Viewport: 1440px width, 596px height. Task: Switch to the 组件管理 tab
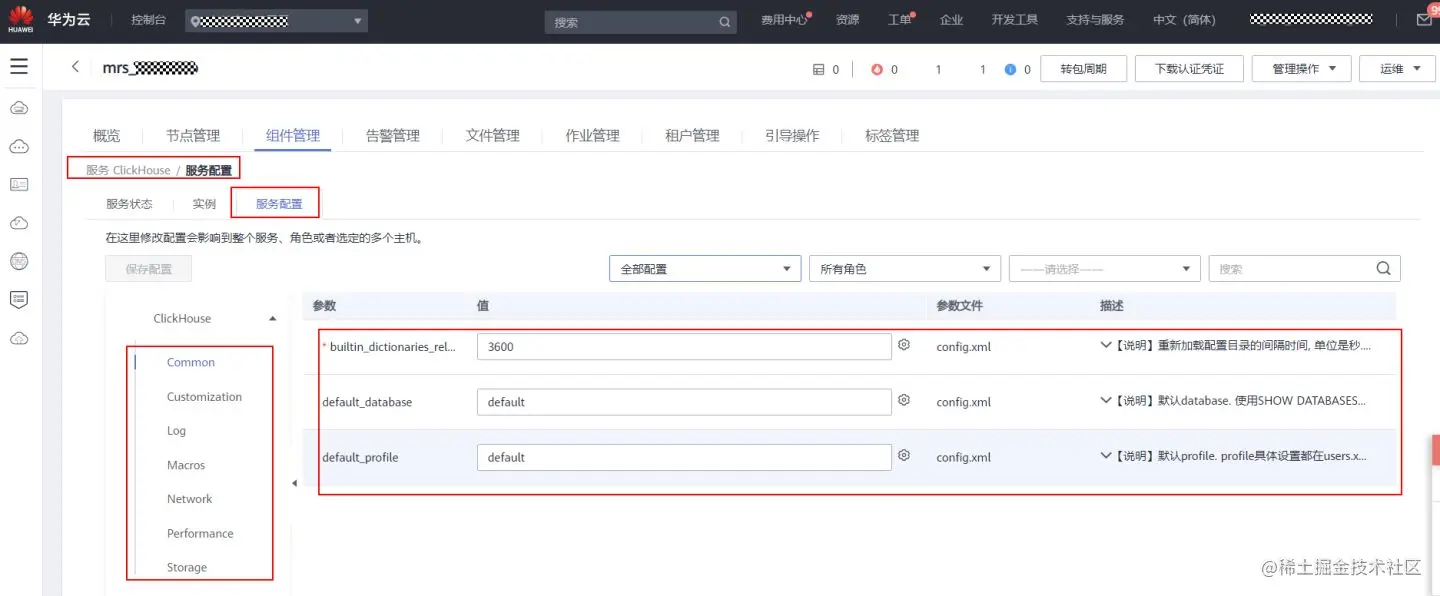(x=293, y=135)
